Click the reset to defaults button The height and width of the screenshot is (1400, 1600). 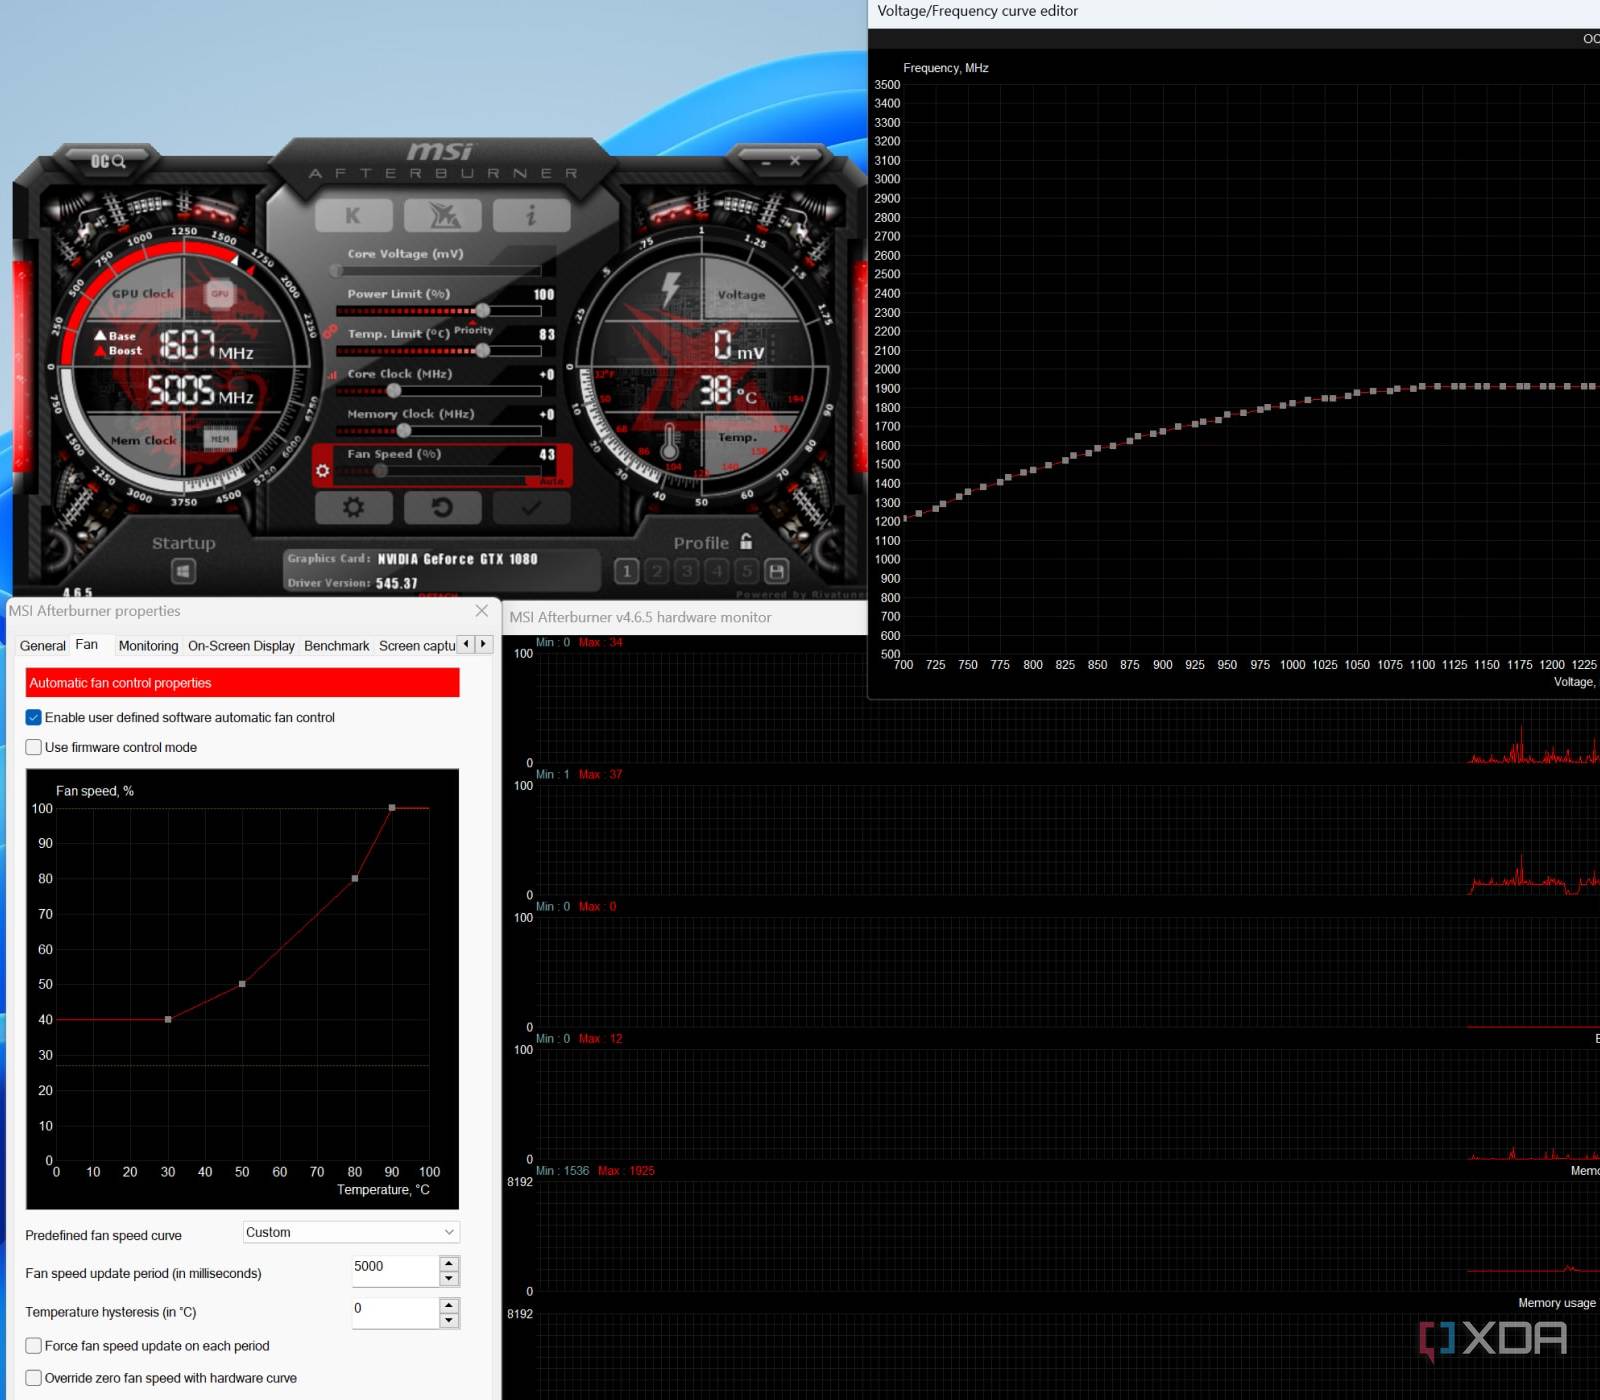[442, 508]
